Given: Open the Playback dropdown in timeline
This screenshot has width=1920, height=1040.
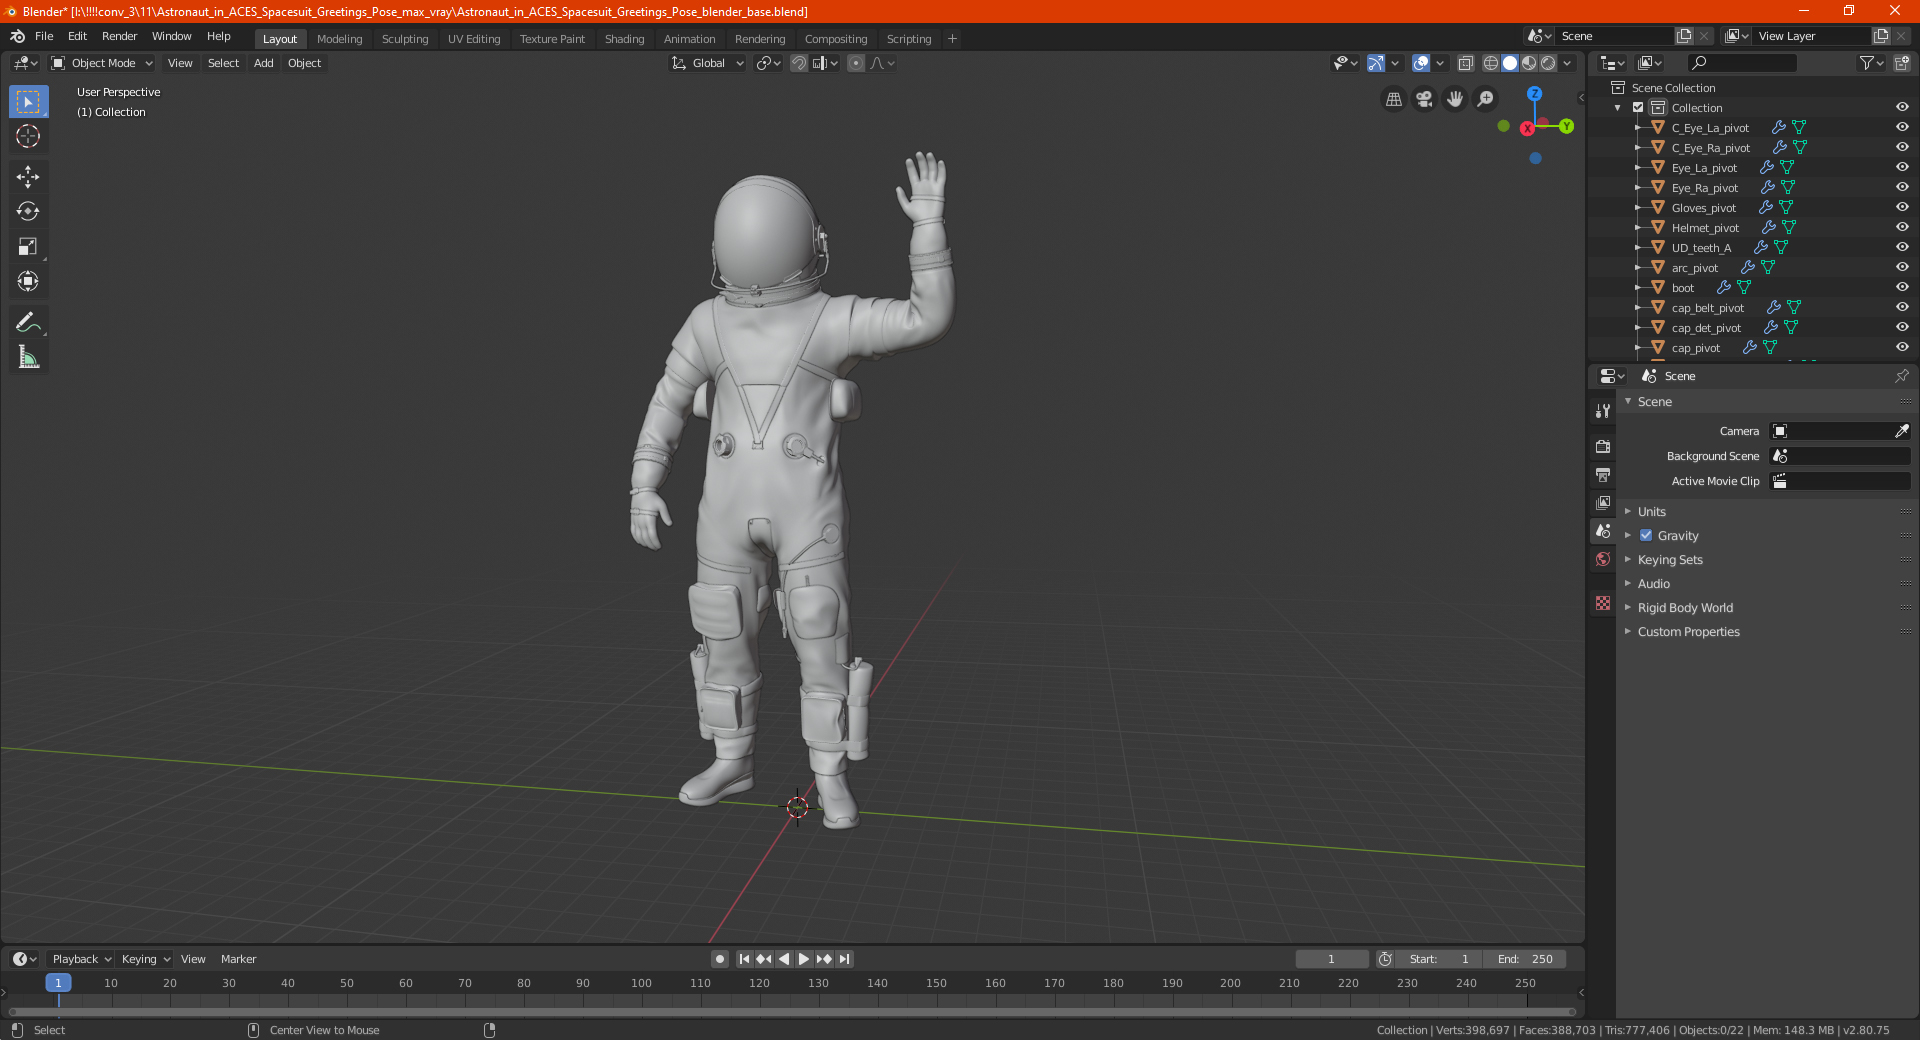Looking at the screenshot, I should (81, 959).
